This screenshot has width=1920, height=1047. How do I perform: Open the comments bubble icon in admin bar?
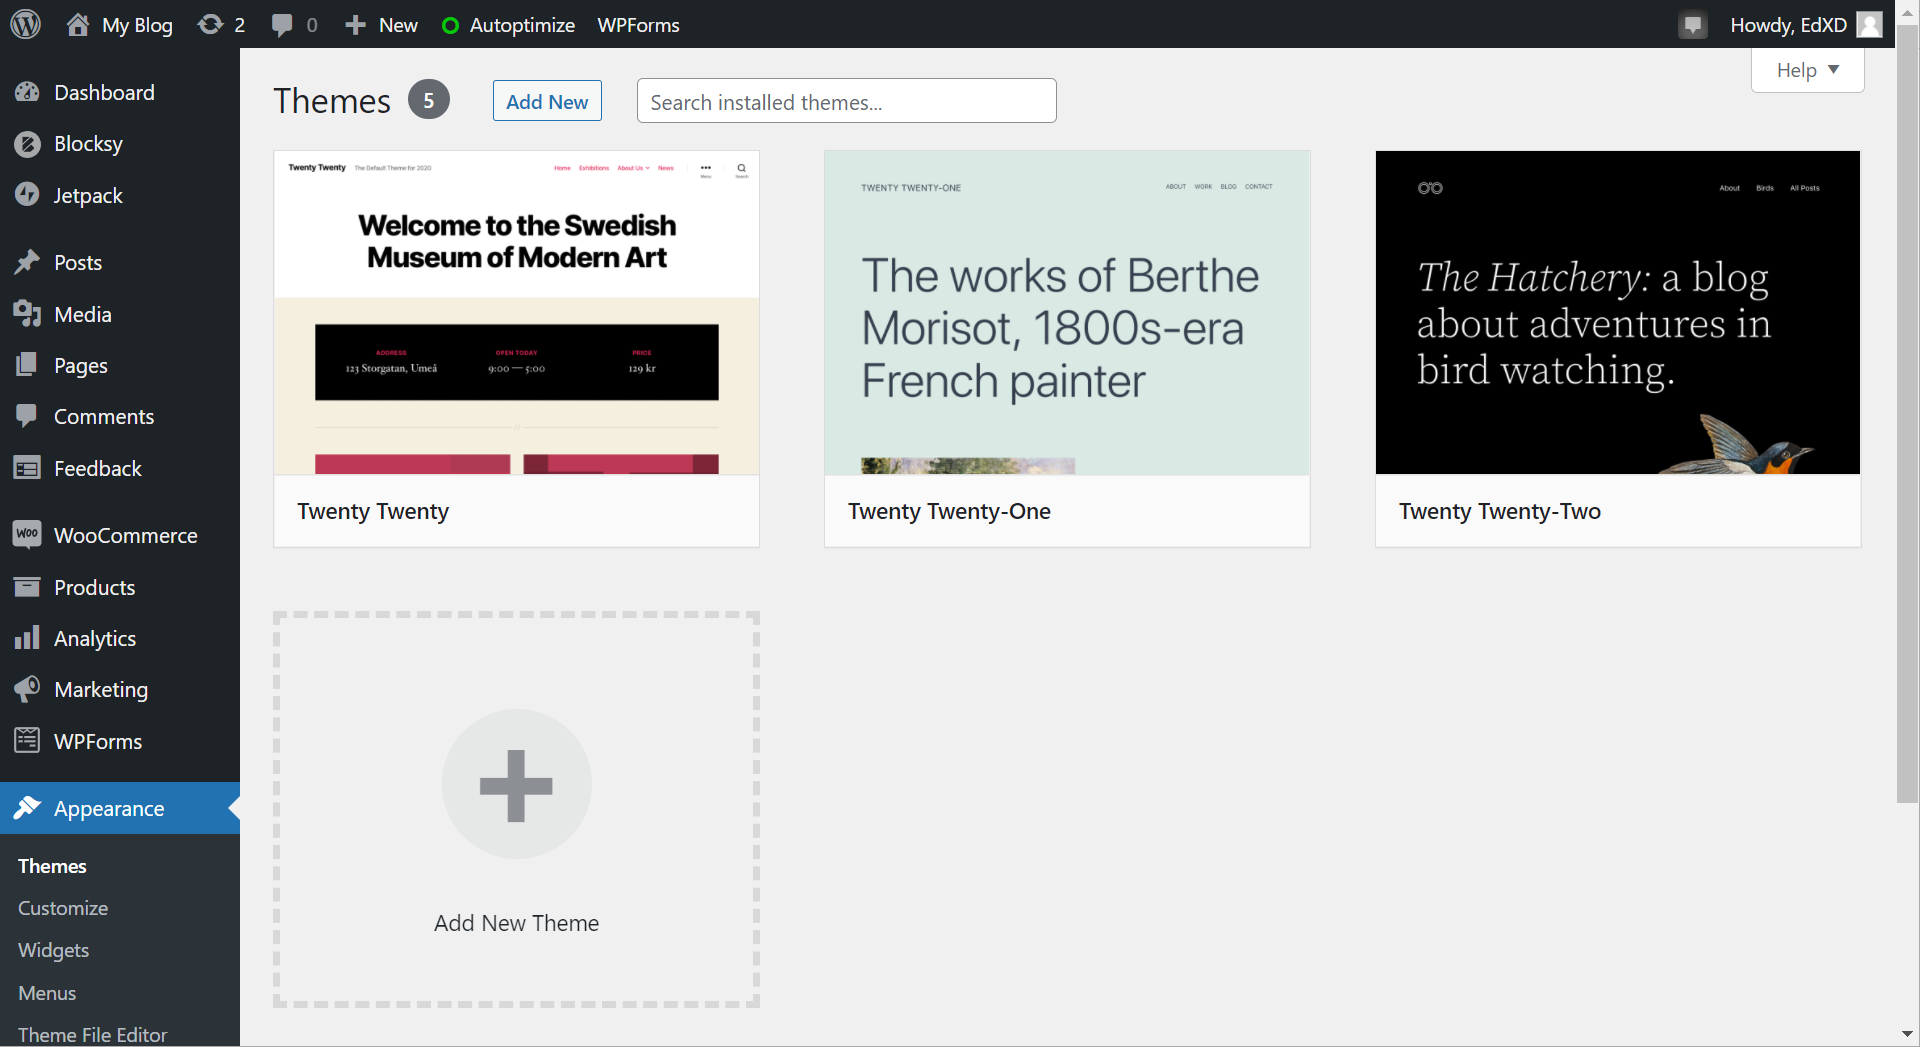tap(282, 24)
